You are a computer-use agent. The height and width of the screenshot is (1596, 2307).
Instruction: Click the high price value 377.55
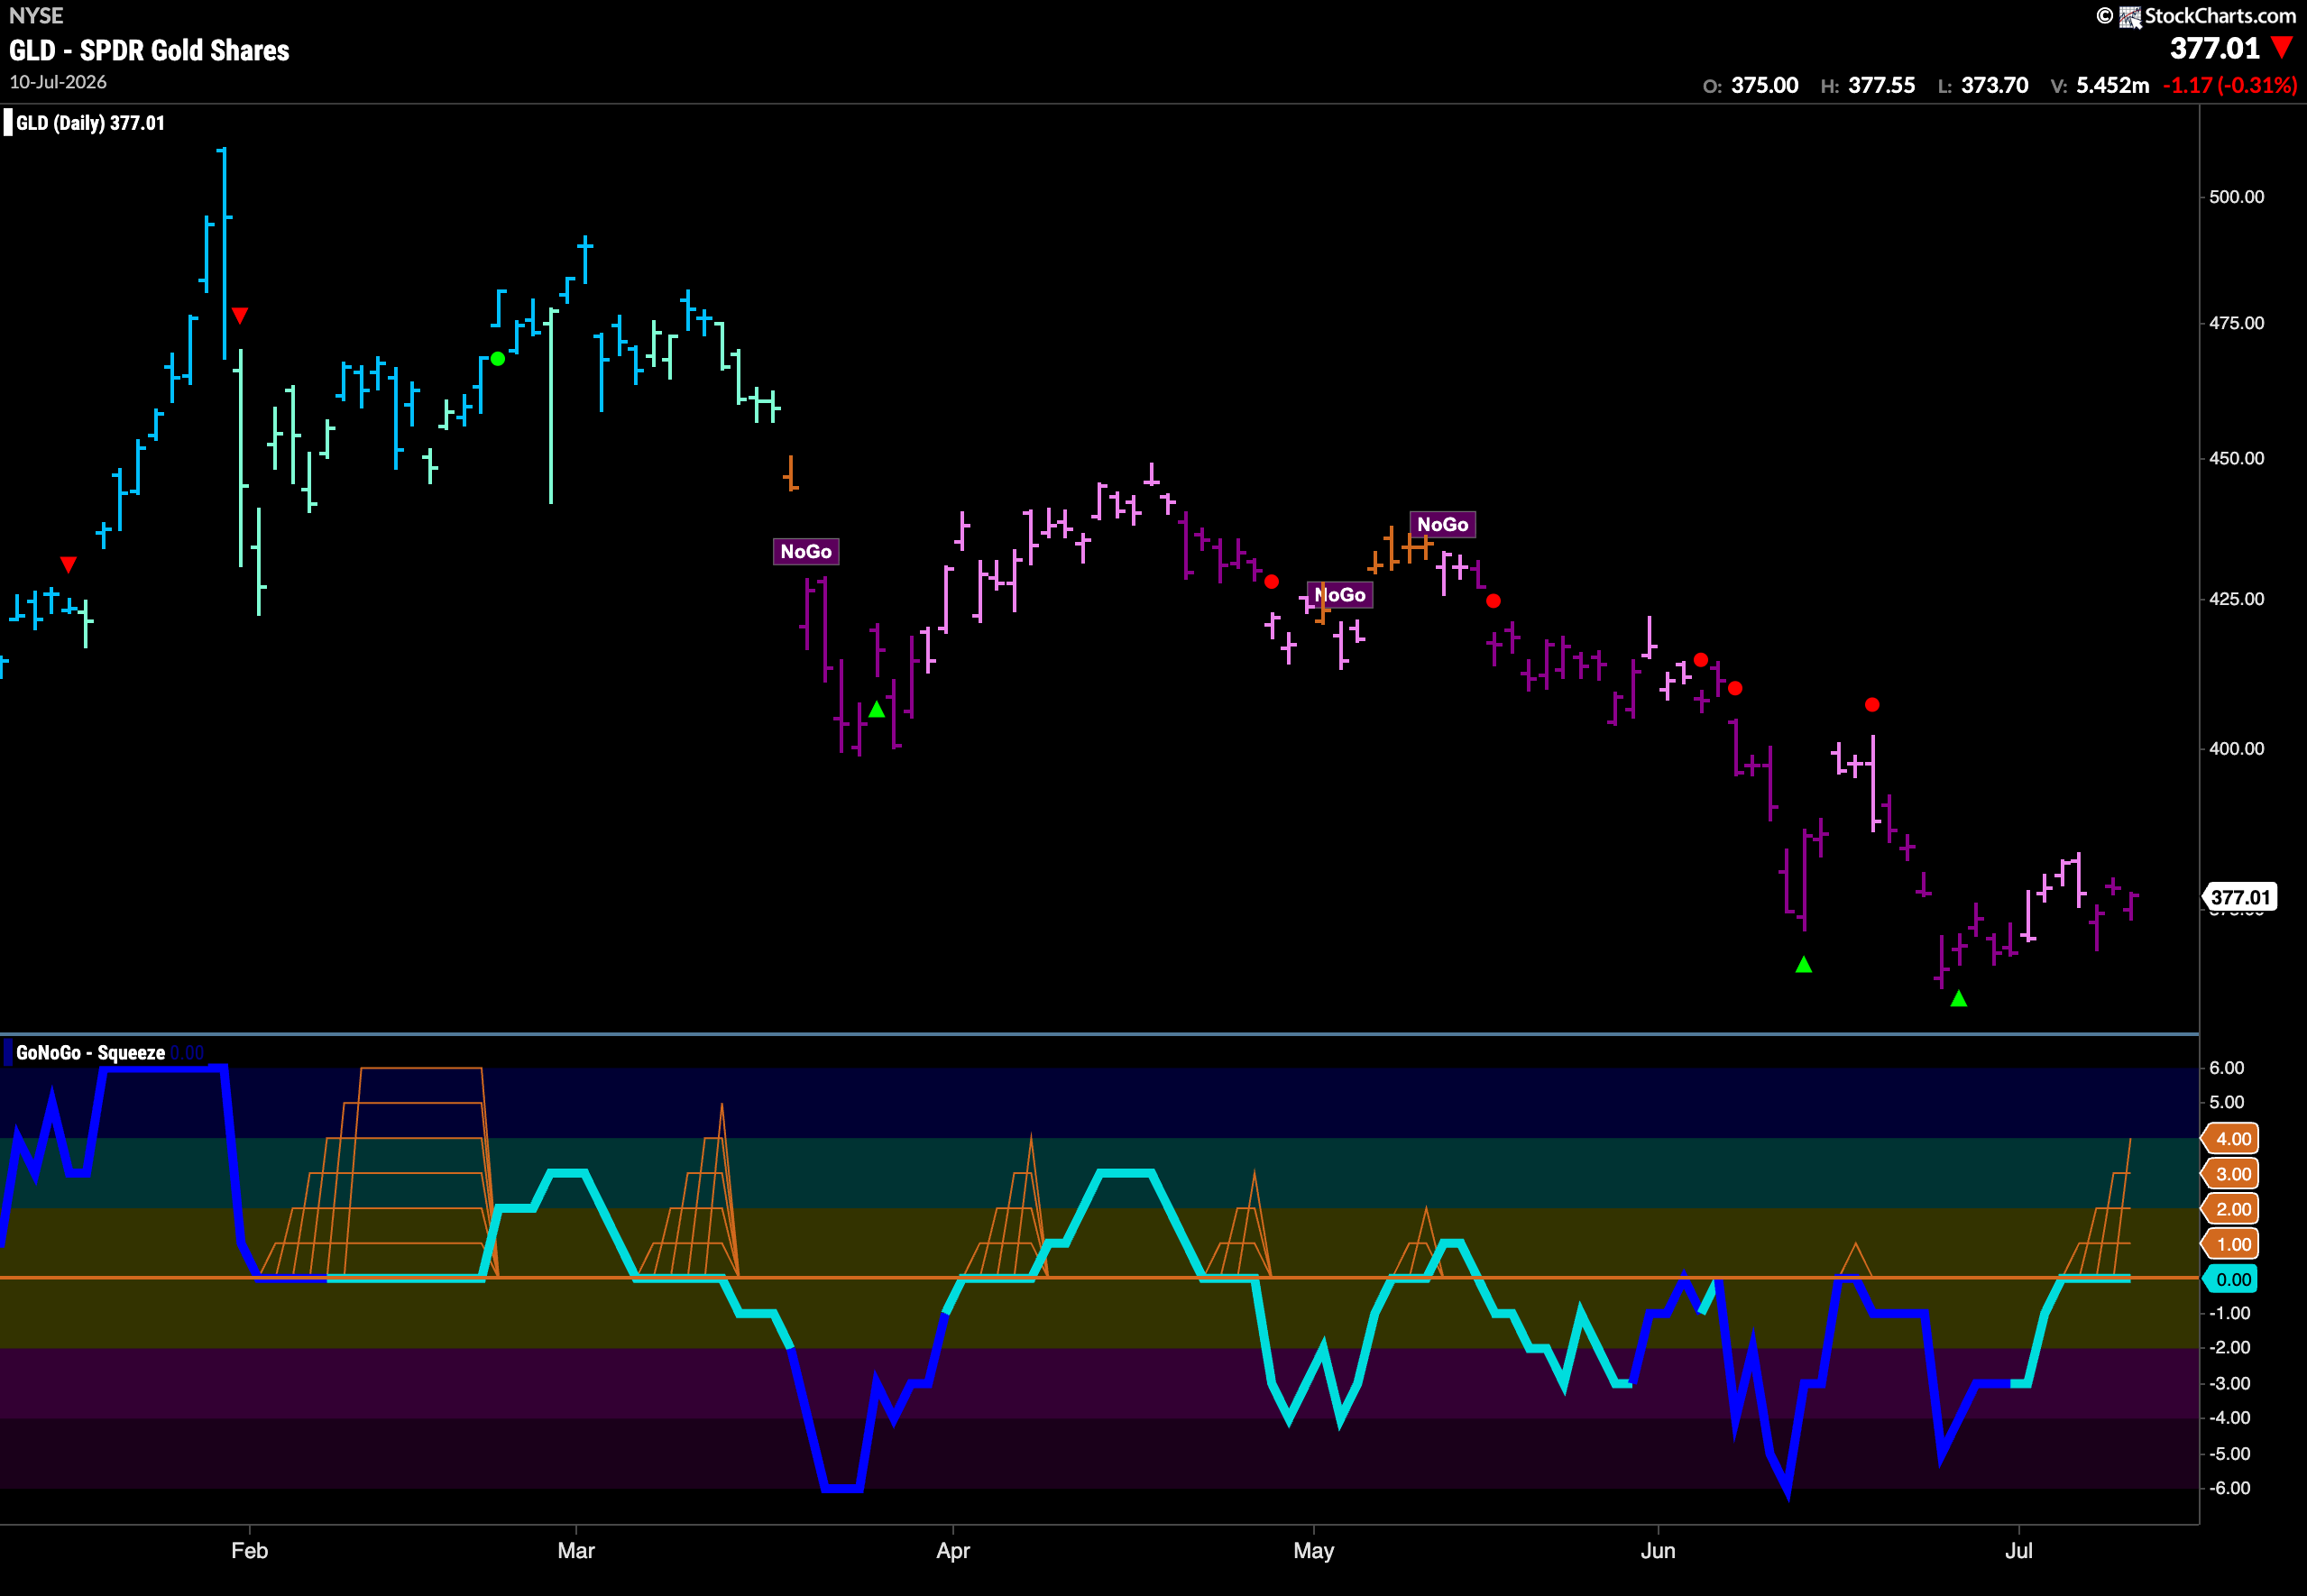1882,85
